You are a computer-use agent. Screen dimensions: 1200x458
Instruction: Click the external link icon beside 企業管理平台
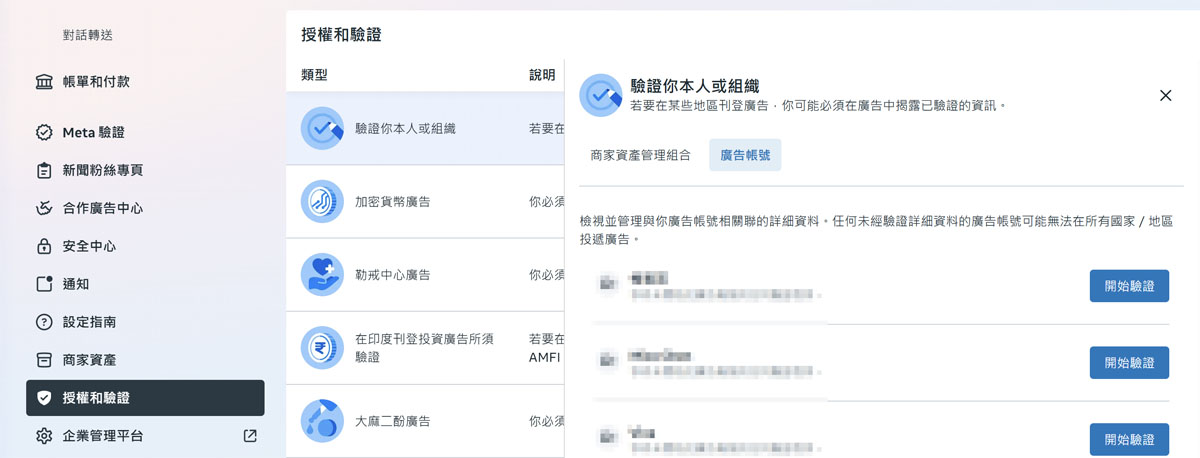(x=250, y=436)
